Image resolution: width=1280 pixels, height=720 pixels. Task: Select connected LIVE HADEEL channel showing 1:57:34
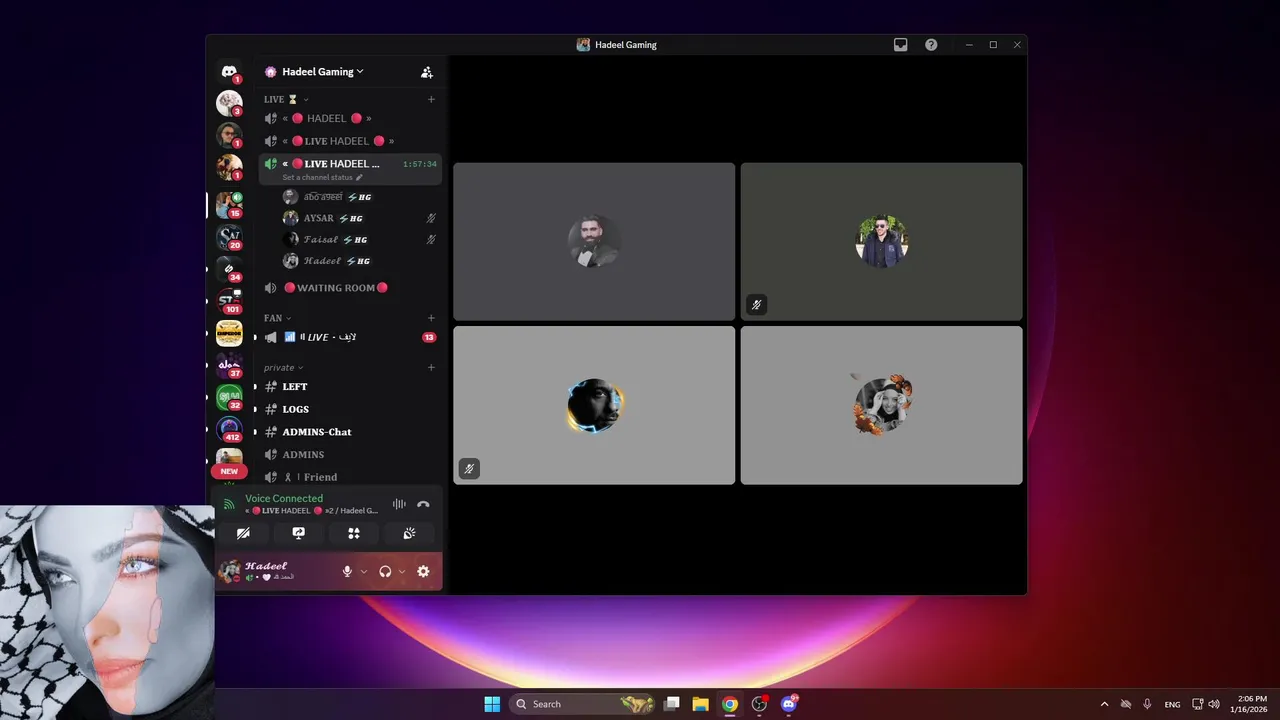(350, 169)
